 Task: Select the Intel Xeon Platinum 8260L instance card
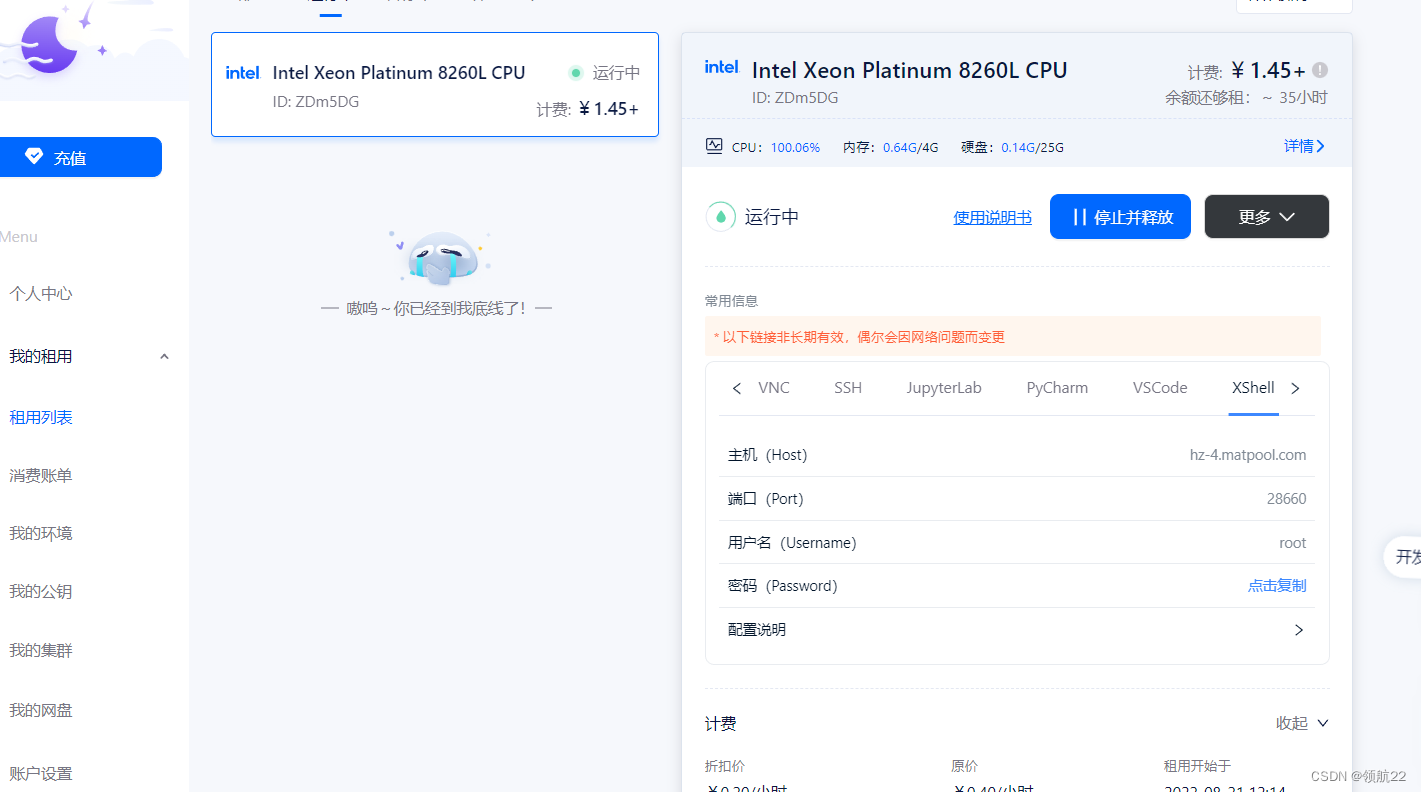point(435,85)
